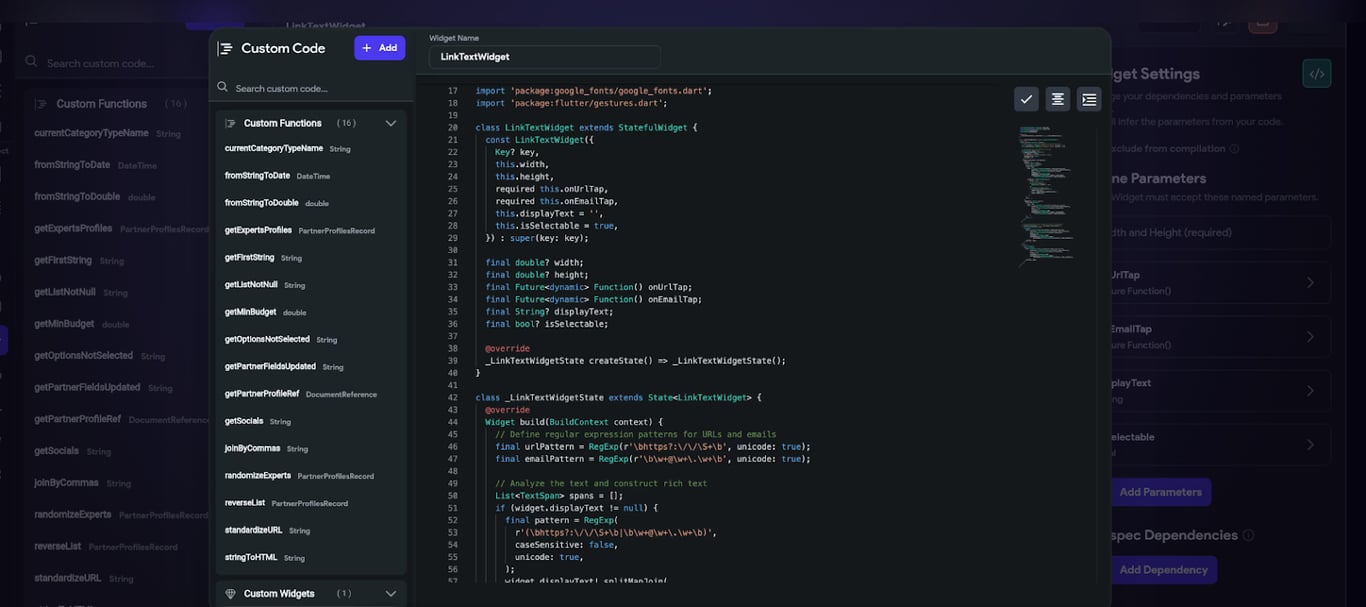1366x607 pixels.
Task: Select currentCategoryTypeName in zoomed function list
Action: [x=273, y=148]
